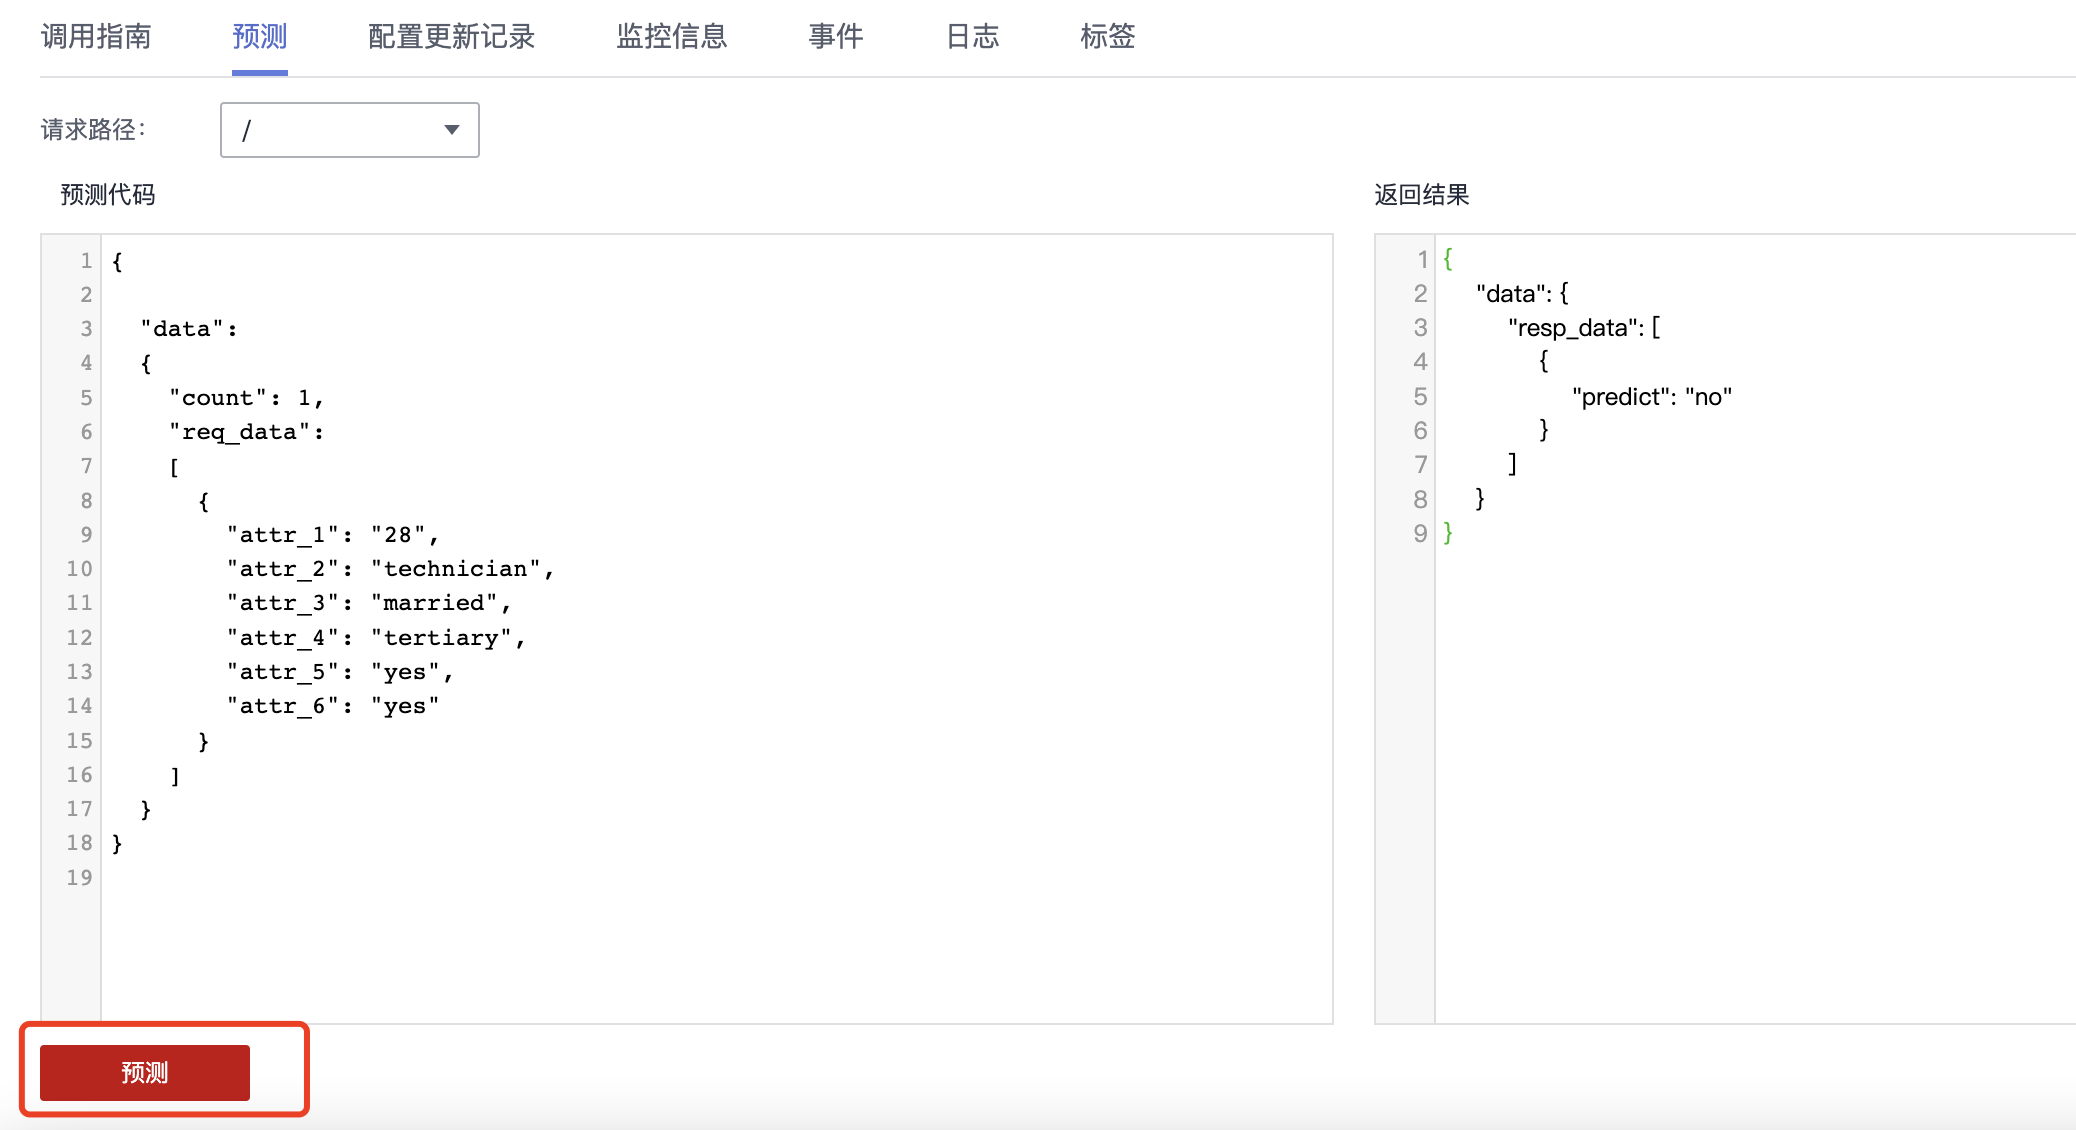Open the 监控信息 tab
The height and width of the screenshot is (1130, 2076).
pyautogui.click(x=671, y=37)
